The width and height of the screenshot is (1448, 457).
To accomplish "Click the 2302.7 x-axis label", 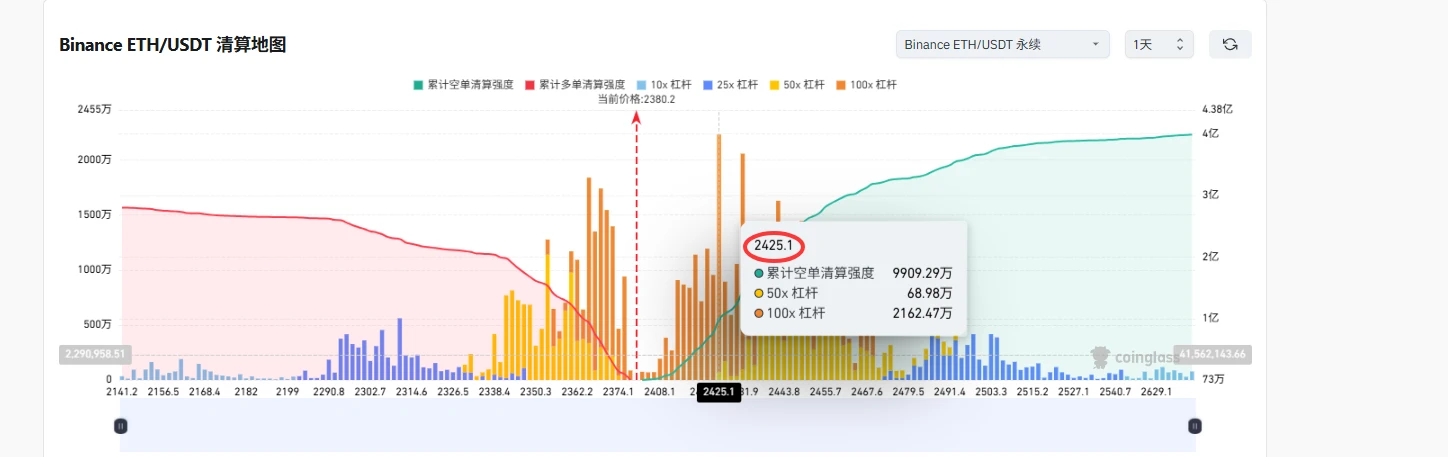I will pyautogui.click(x=370, y=392).
